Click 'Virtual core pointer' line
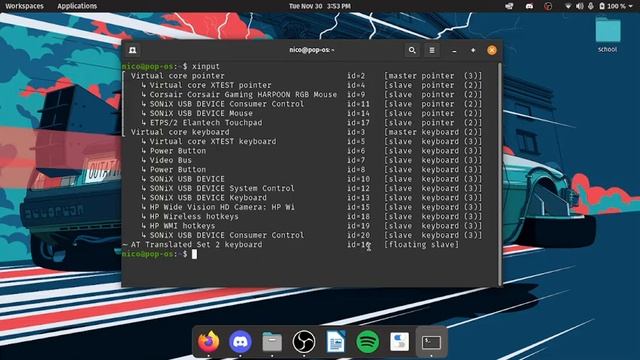The image size is (640, 360). 178,76
